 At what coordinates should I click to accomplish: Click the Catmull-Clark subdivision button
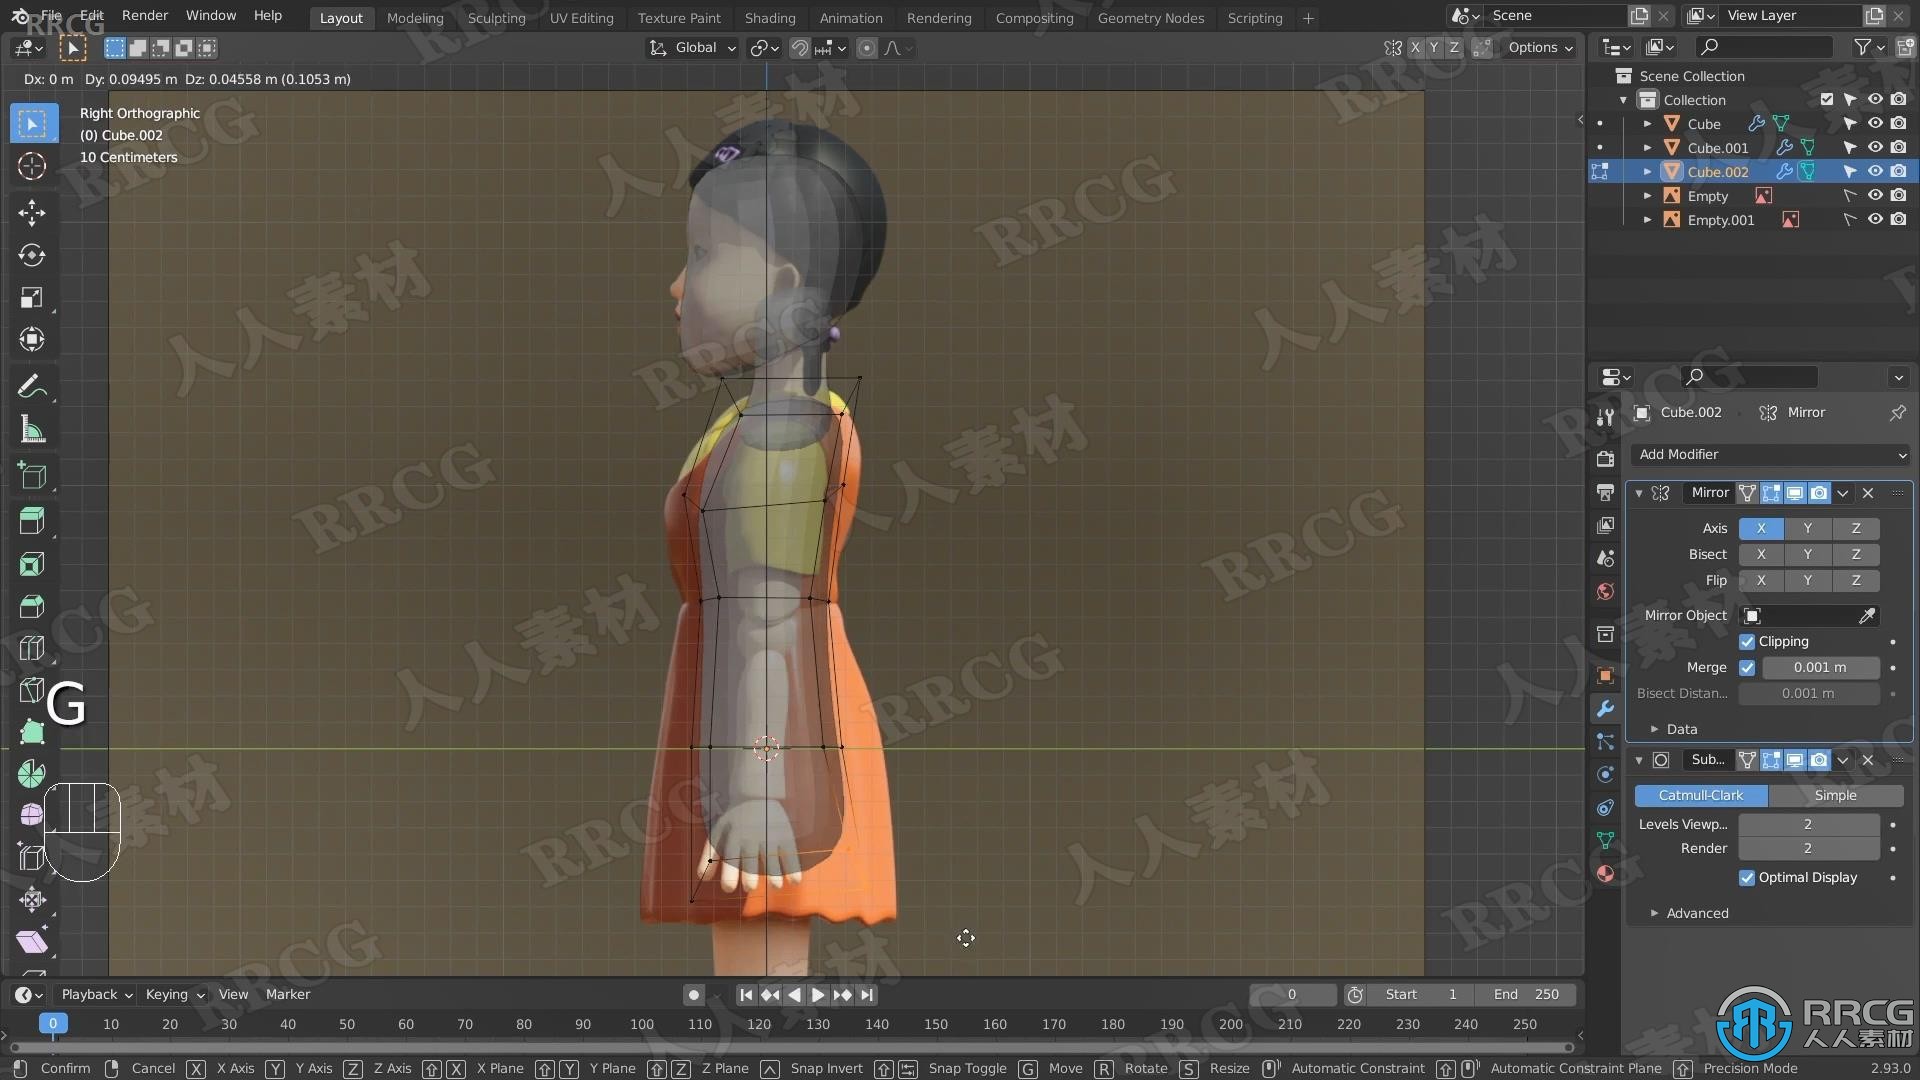1701,794
